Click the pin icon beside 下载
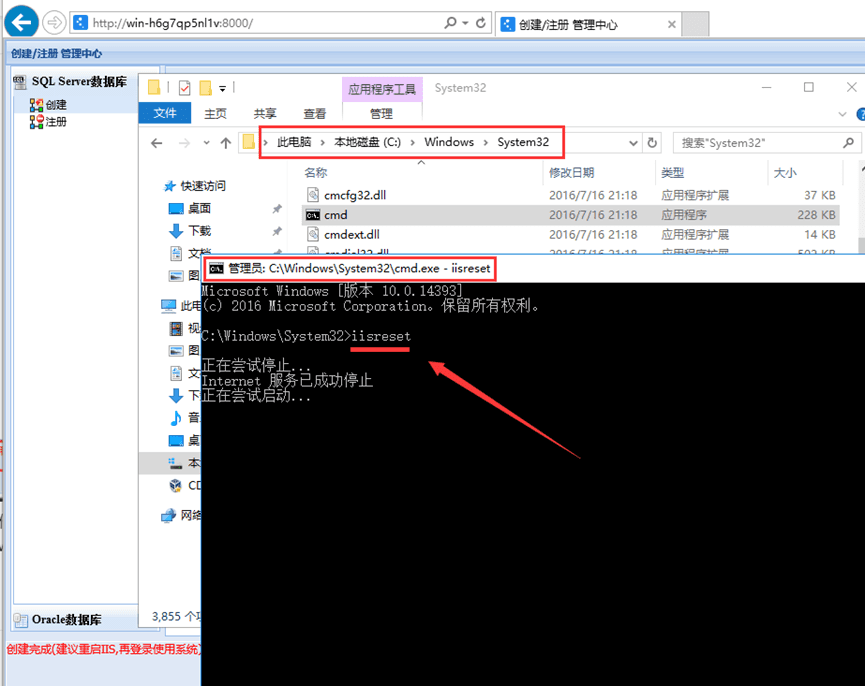The image size is (865, 686). (277, 232)
